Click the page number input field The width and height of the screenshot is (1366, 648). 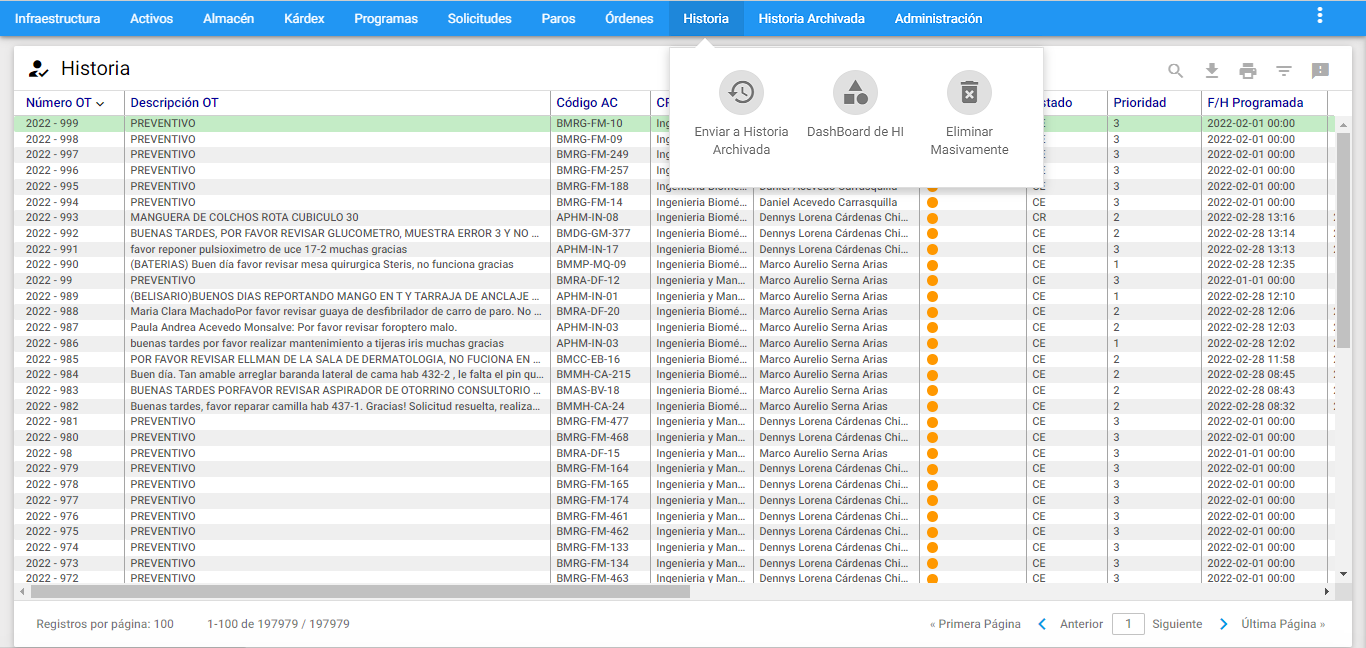1128,624
